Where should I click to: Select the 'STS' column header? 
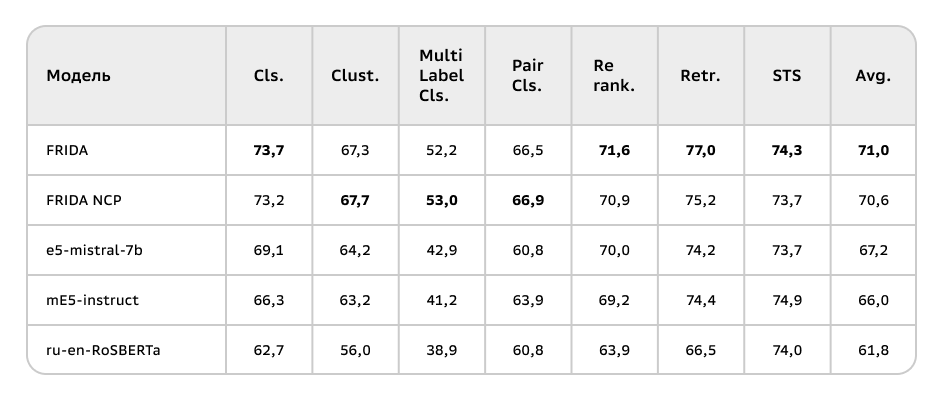click(x=787, y=76)
